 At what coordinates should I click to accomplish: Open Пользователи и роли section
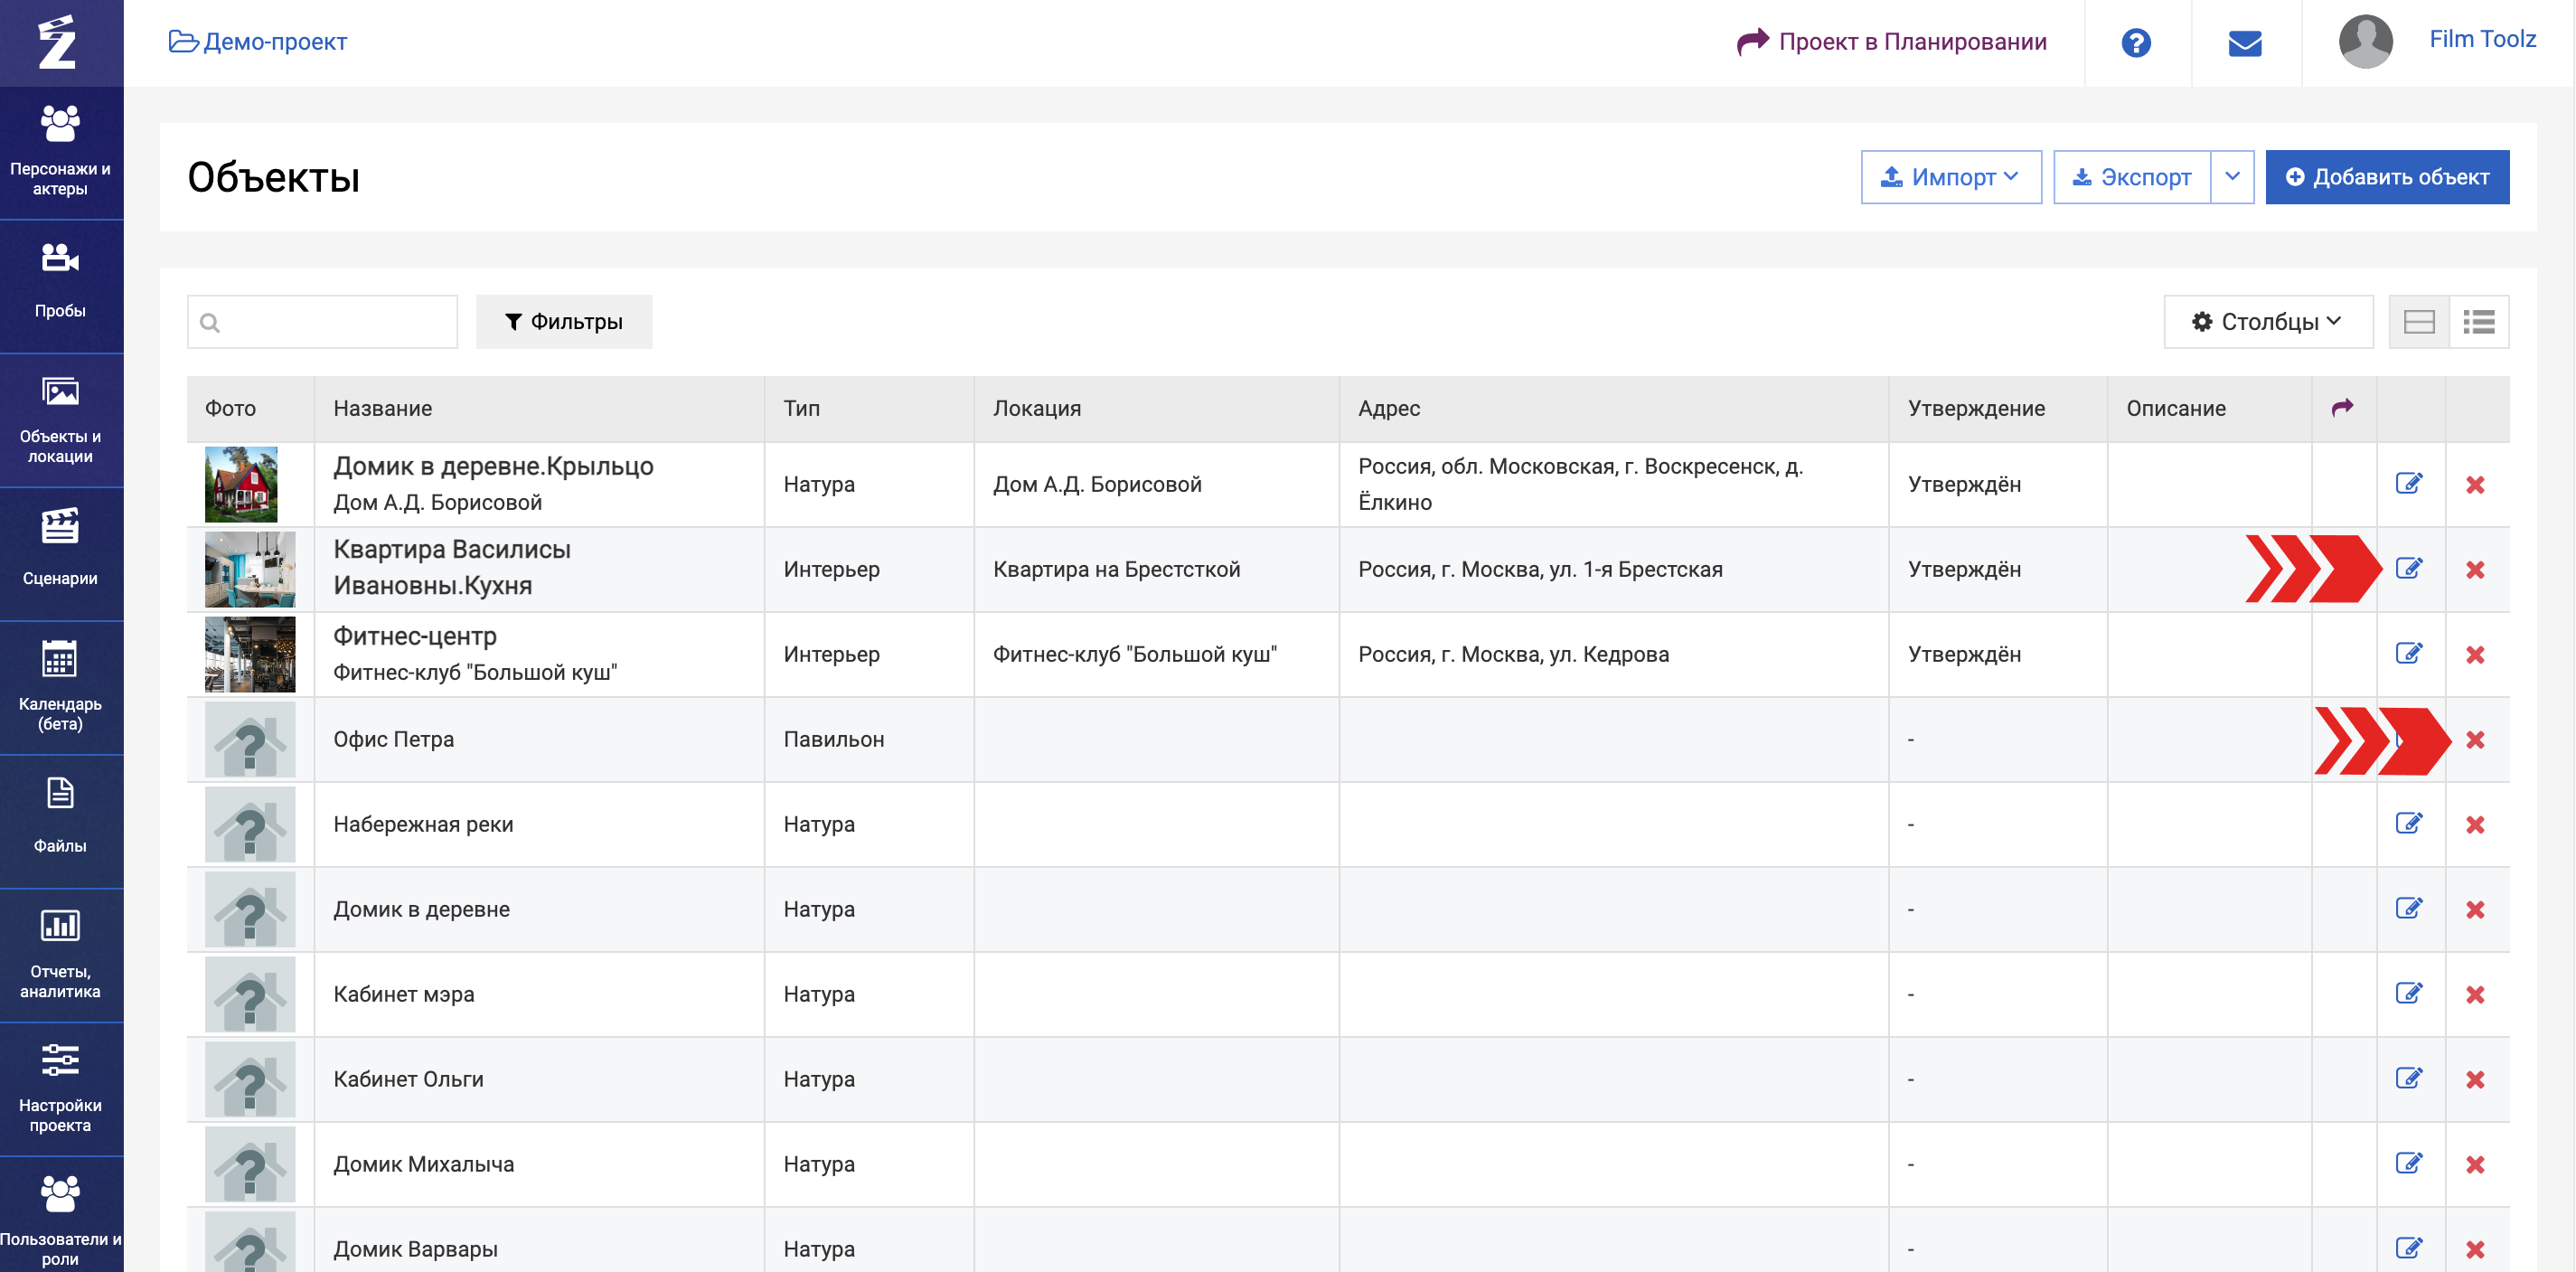point(60,1216)
